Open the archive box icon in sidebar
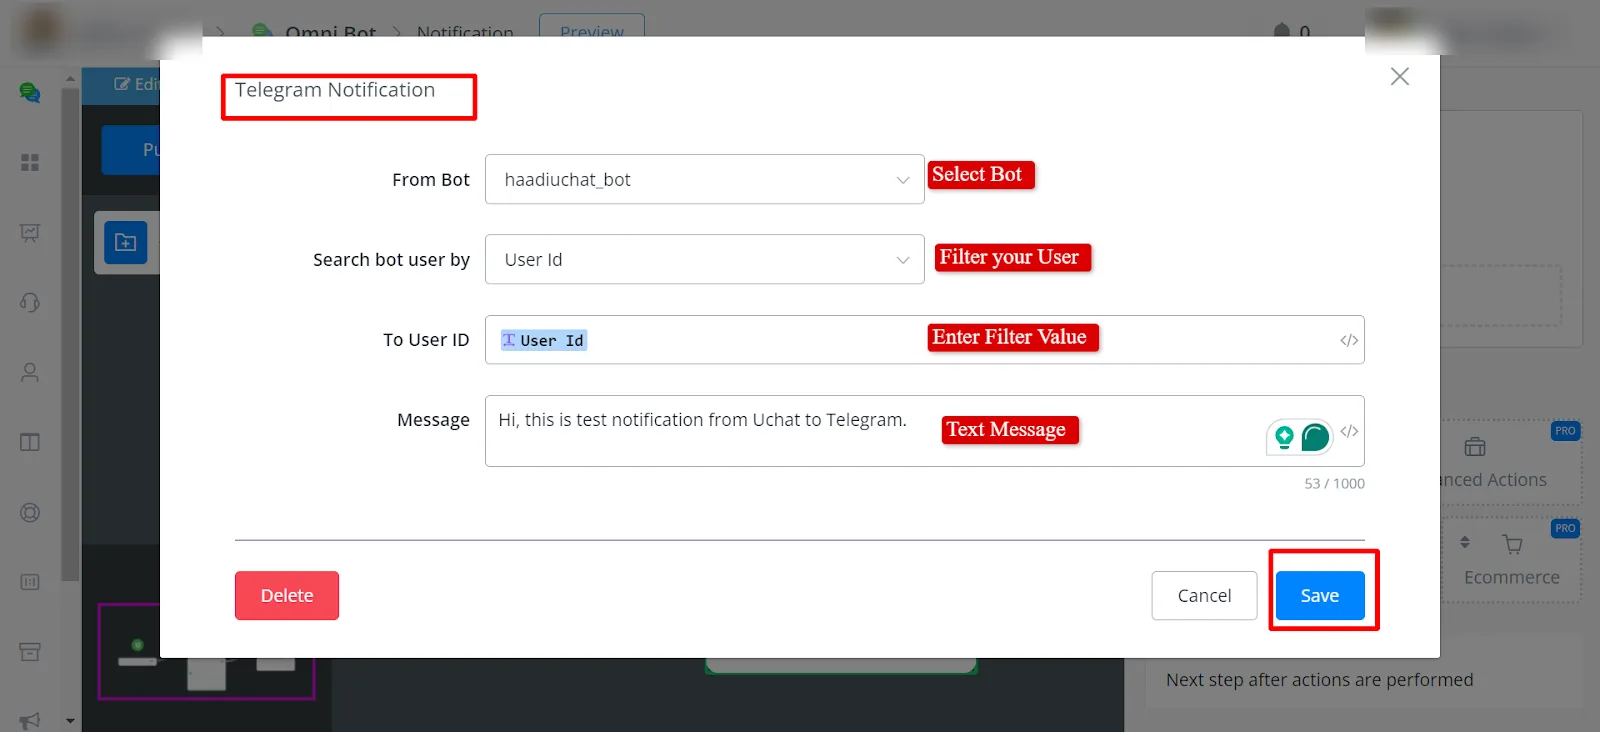Image resolution: width=1600 pixels, height=732 pixels. (30, 652)
